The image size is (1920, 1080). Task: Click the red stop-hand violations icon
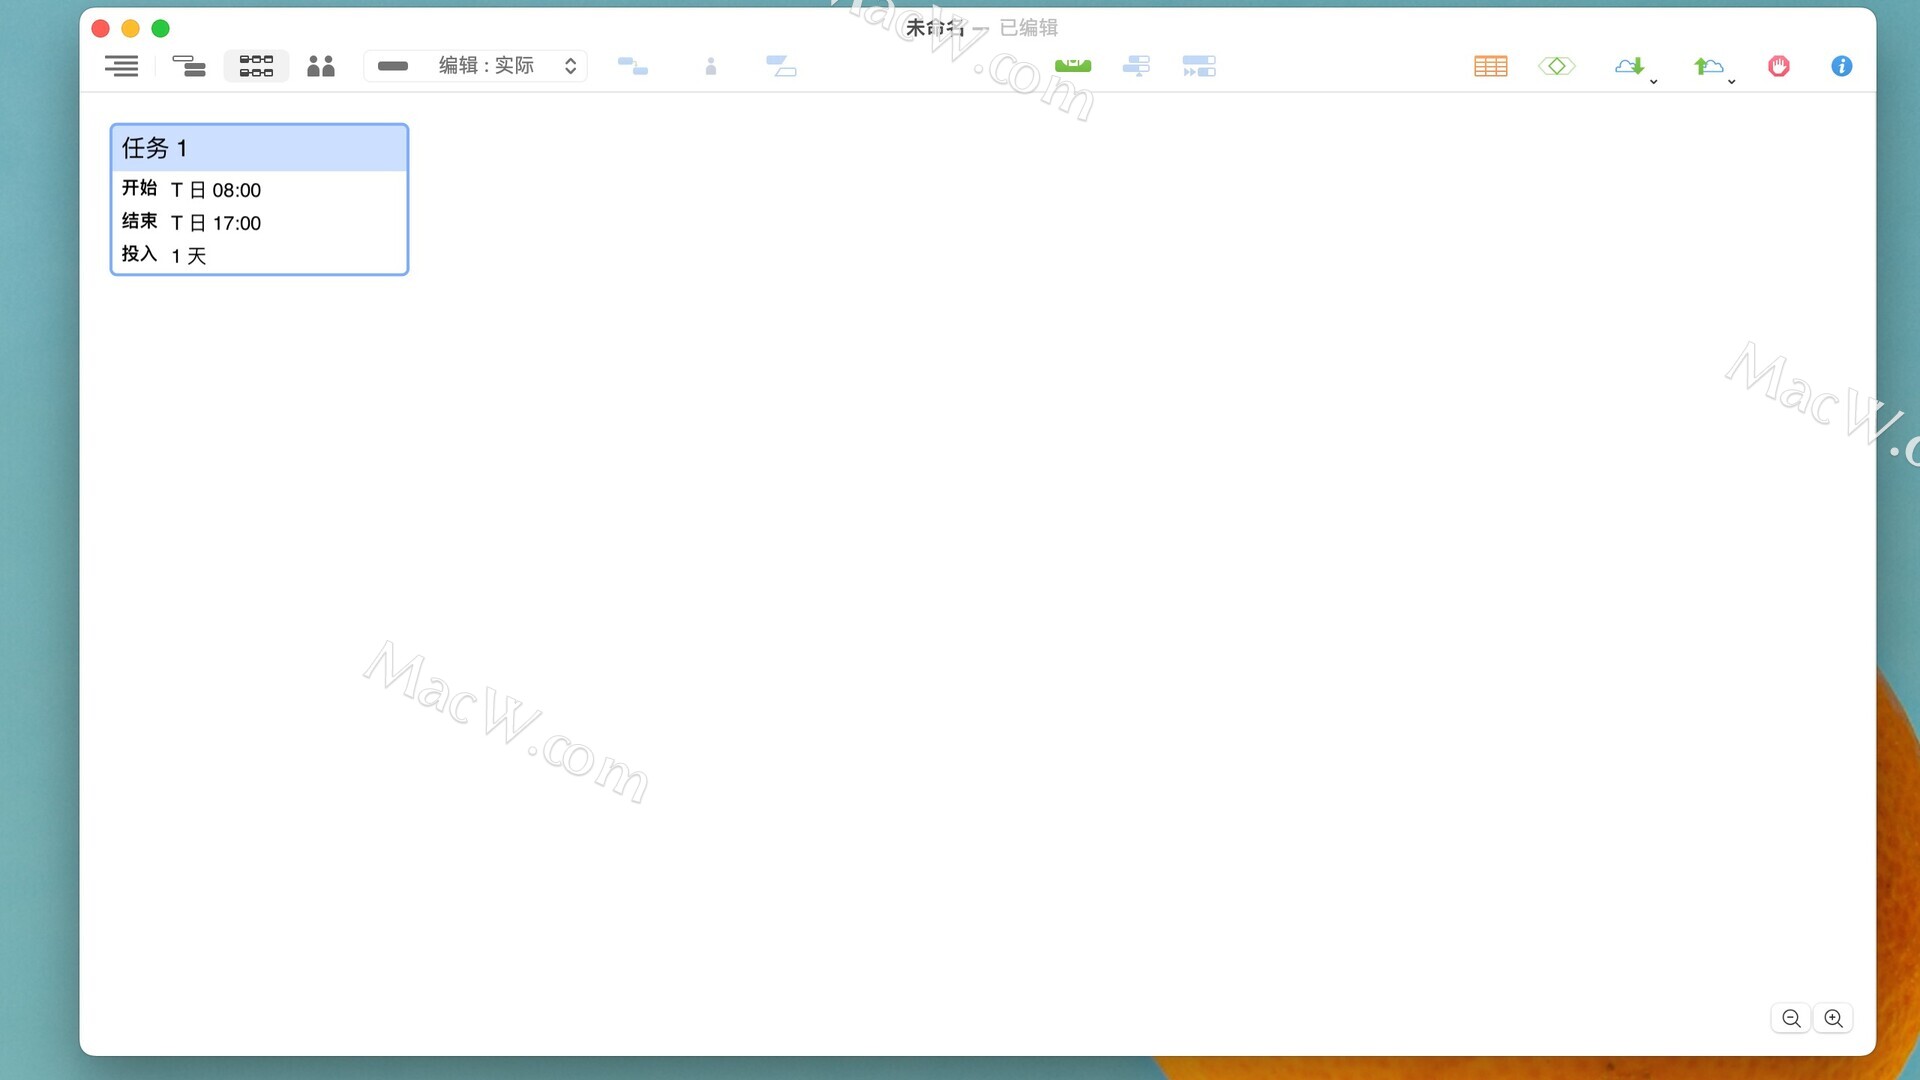pos(1779,66)
